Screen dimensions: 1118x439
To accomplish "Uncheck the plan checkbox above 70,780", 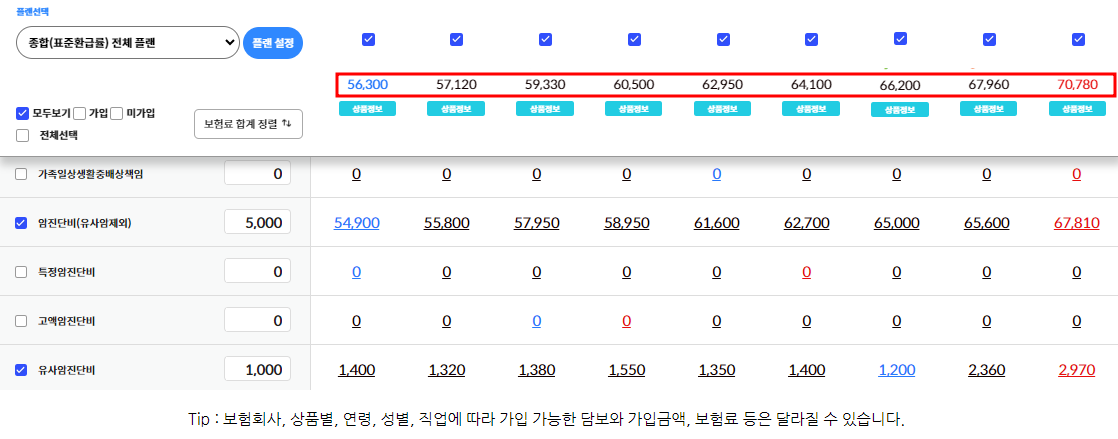I will click(1078, 39).
